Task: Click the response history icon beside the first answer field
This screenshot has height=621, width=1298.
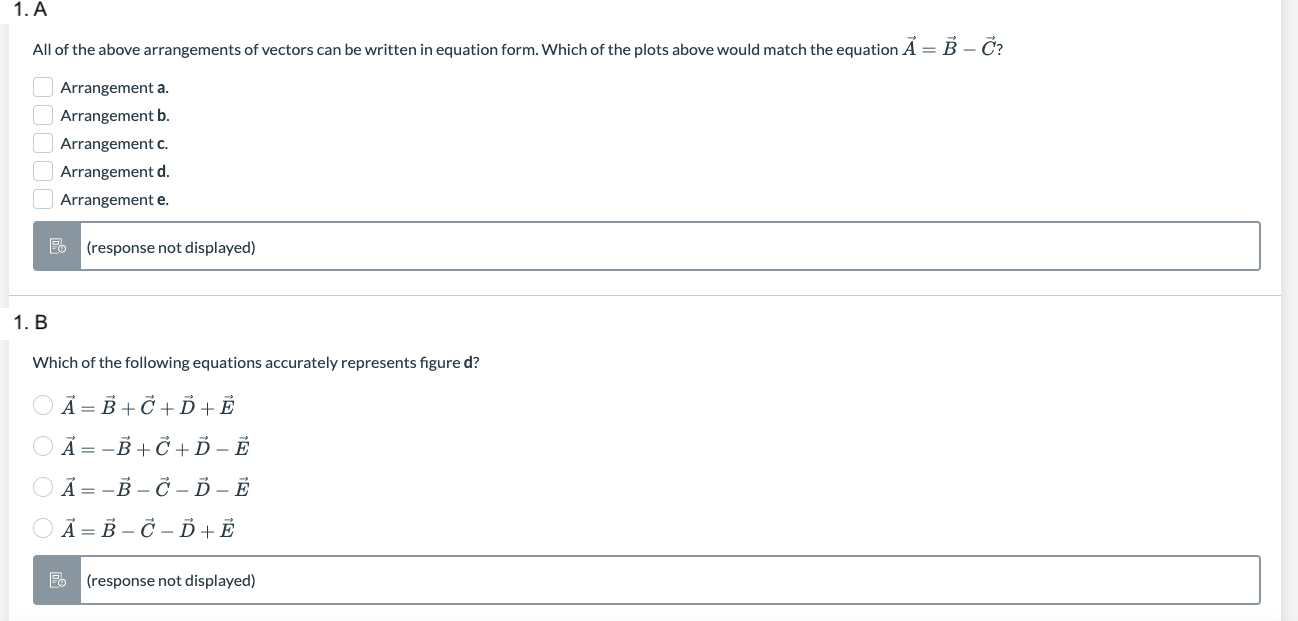Action: click(x=57, y=246)
